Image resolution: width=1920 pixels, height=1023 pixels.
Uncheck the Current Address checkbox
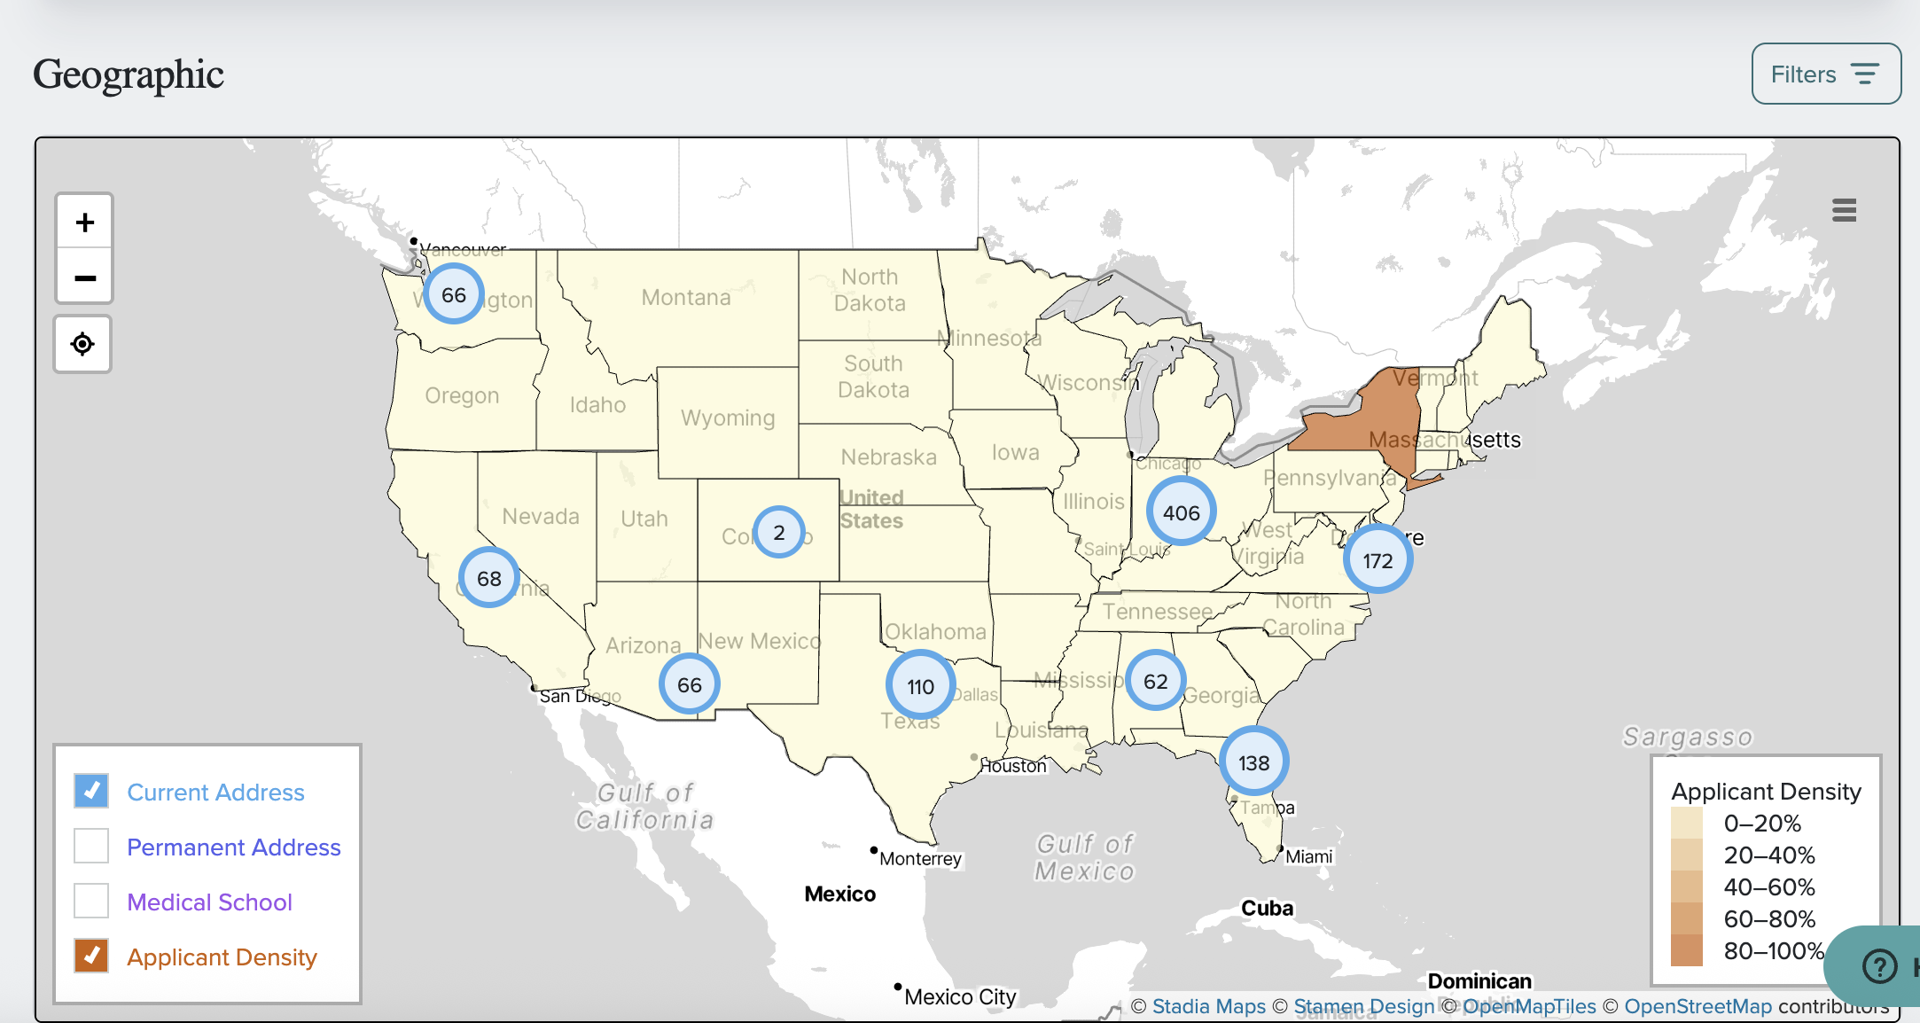point(91,791)
